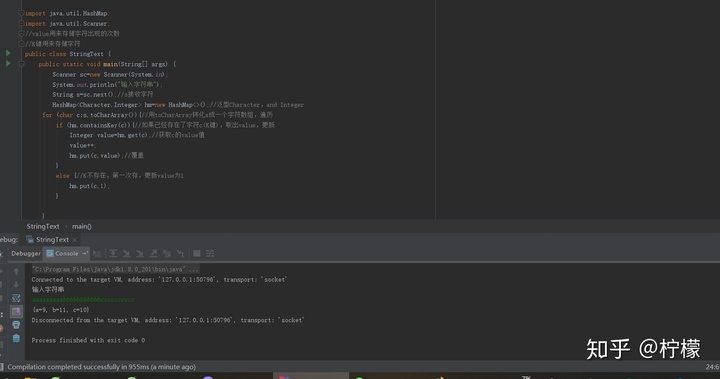Click 'Integer value=hm.get(c)' code line
The image size is (720, 379).
point(137,135)
